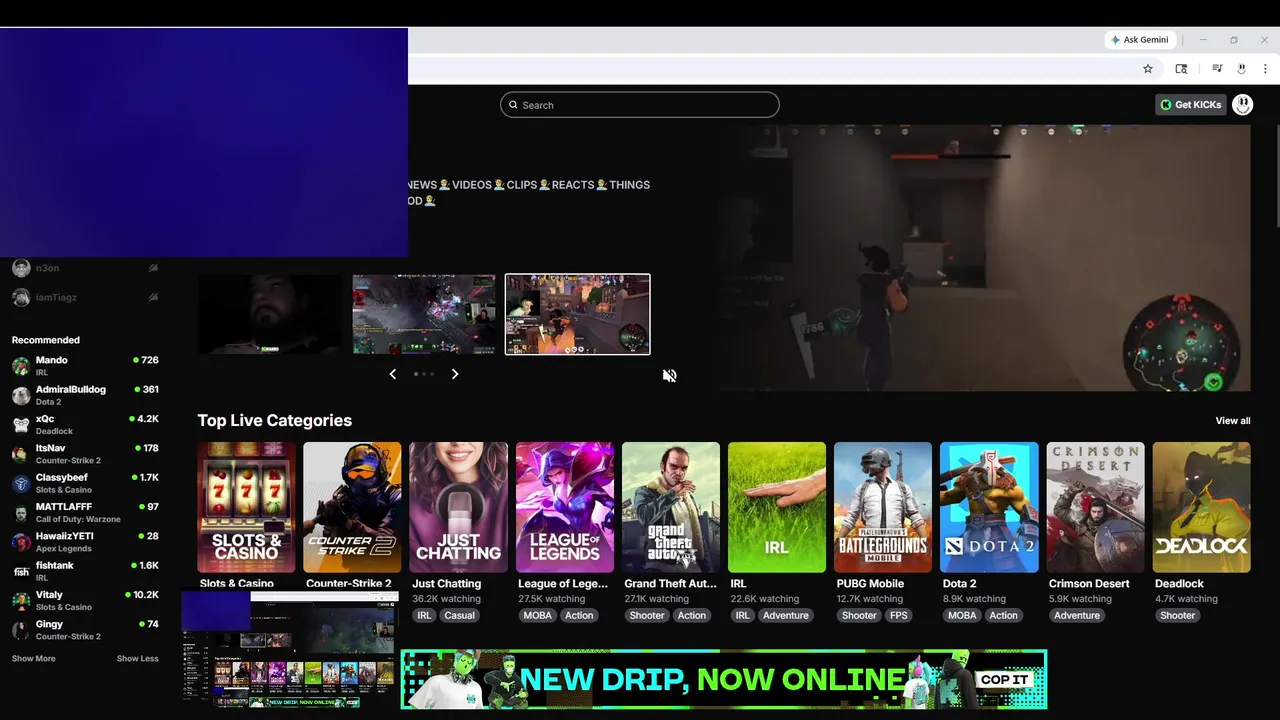Open the Slots & Casino category card
Screen dimensions: 1280x720
tap(247, 507)
